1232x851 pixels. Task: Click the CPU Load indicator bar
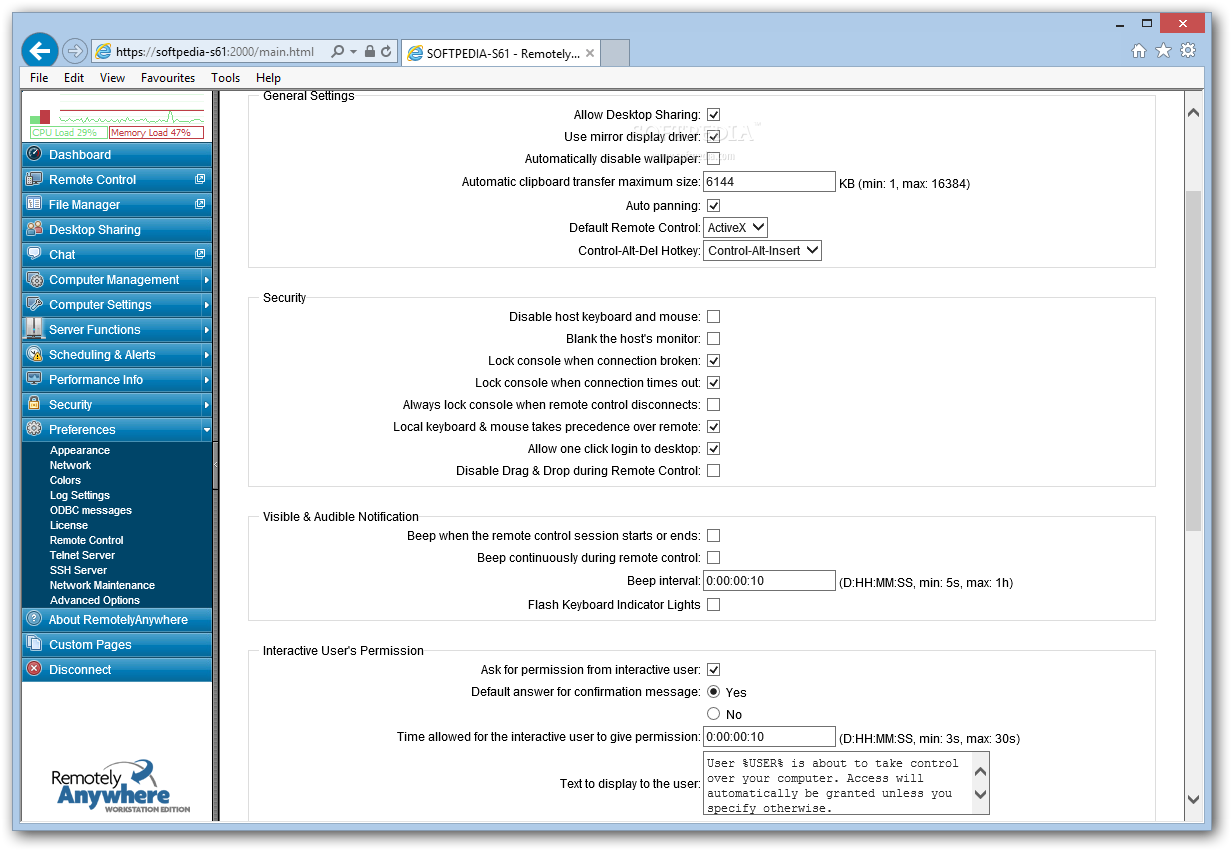(x=67, y=132)
